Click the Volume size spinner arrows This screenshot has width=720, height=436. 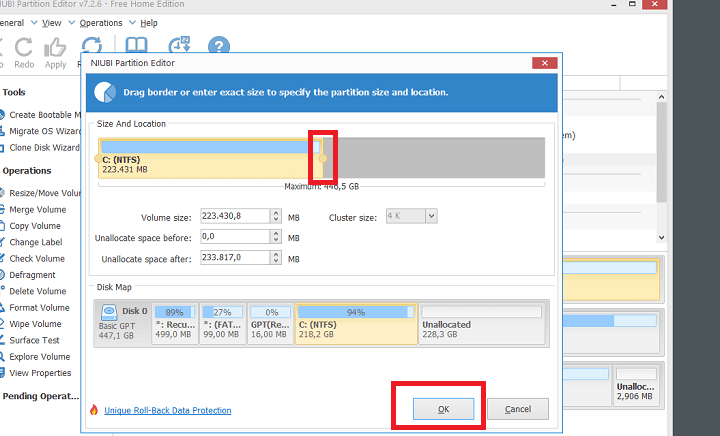point(276,216)
